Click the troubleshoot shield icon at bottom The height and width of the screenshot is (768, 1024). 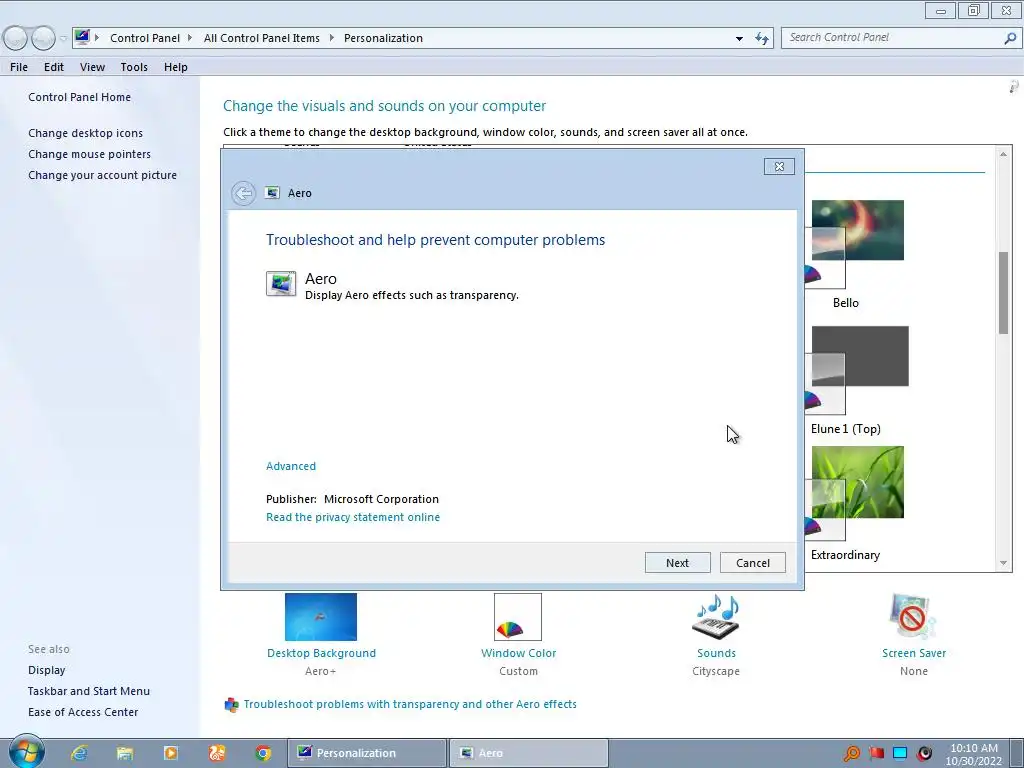[x=231, y=705]
